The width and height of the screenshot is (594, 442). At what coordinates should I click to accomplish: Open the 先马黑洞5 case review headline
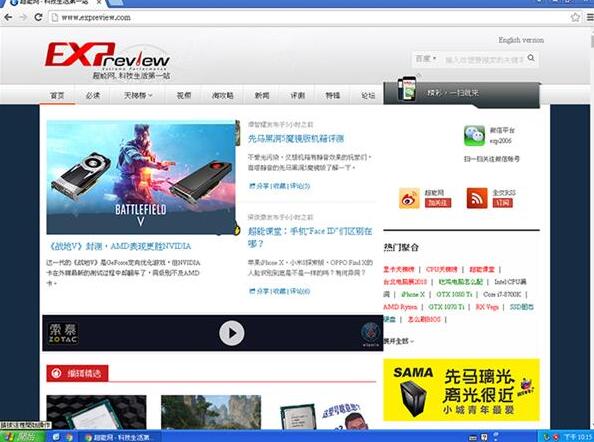click(x=296, y=139)
